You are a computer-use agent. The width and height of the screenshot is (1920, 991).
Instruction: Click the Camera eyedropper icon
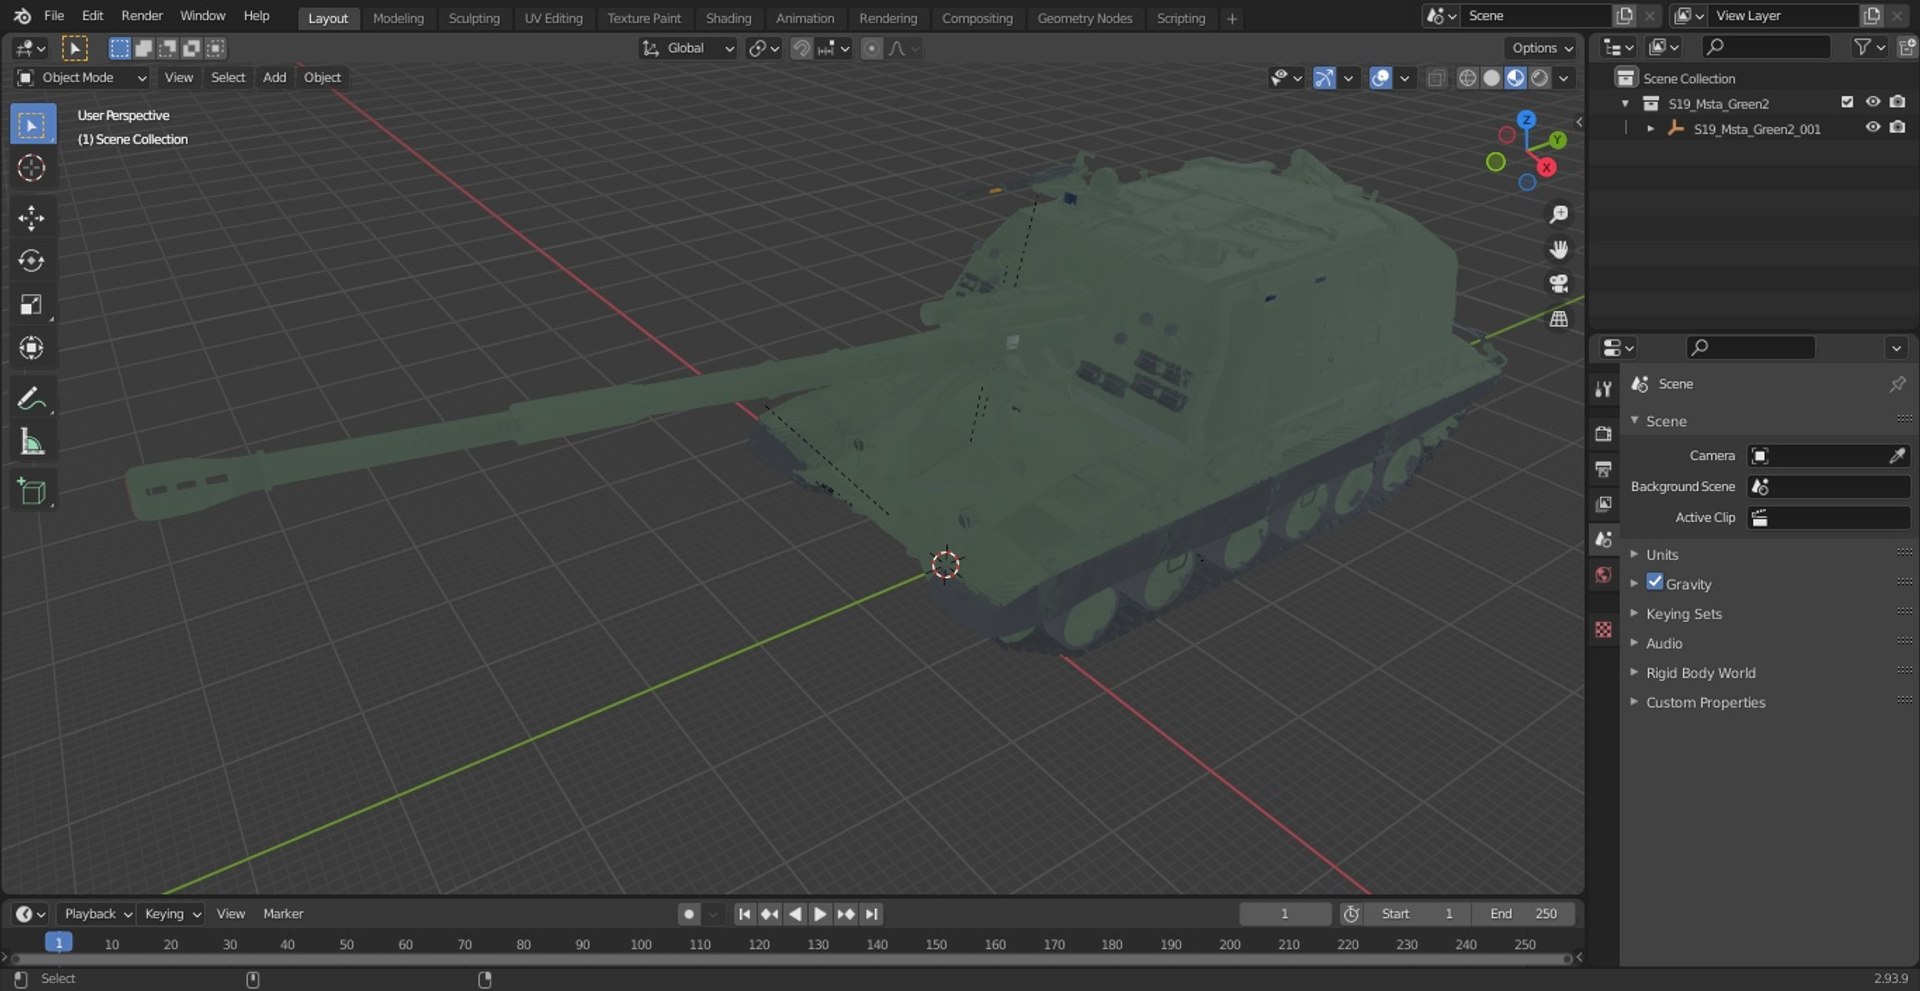click(x=1897, y=456)
